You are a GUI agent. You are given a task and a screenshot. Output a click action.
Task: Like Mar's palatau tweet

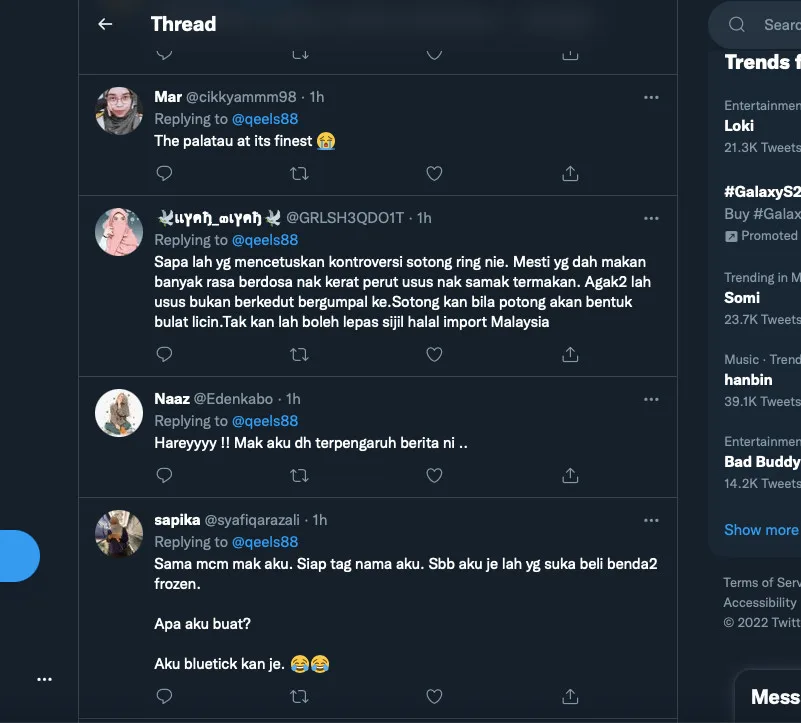(434, 173)
